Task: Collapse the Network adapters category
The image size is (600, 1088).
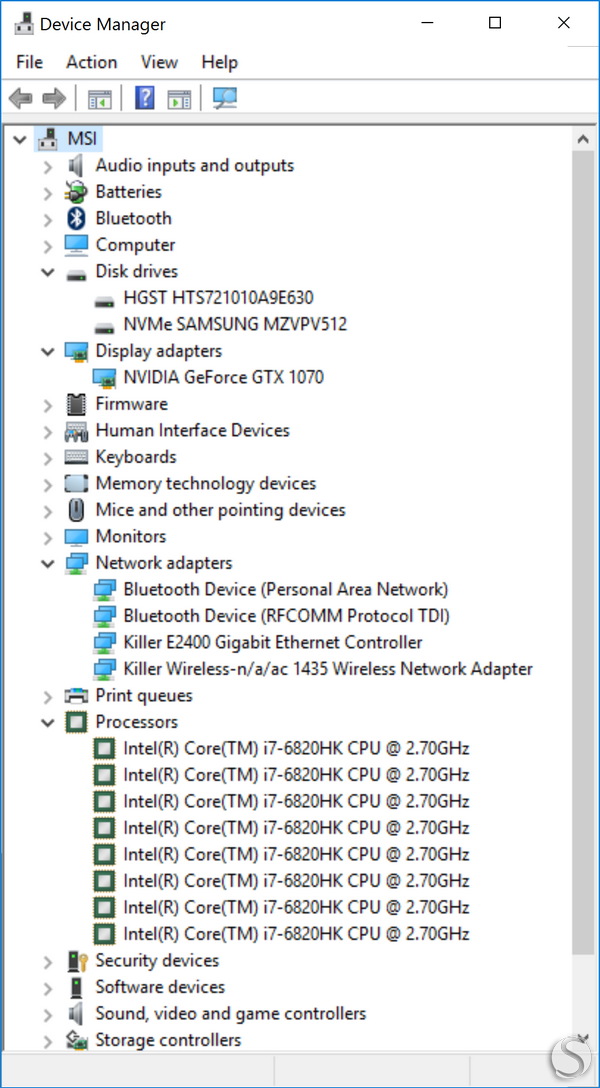Action: pyautogui.click(x=47, y=563)
